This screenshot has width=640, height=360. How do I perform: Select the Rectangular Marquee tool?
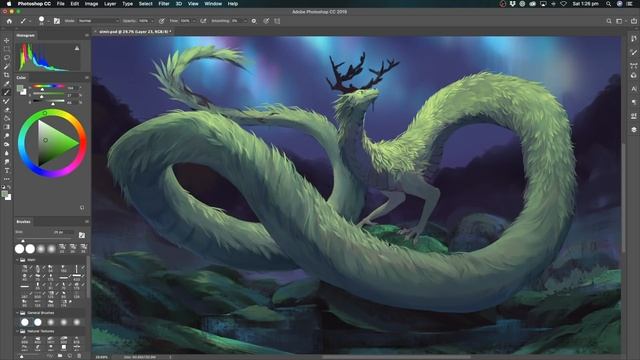pos(7,49)
